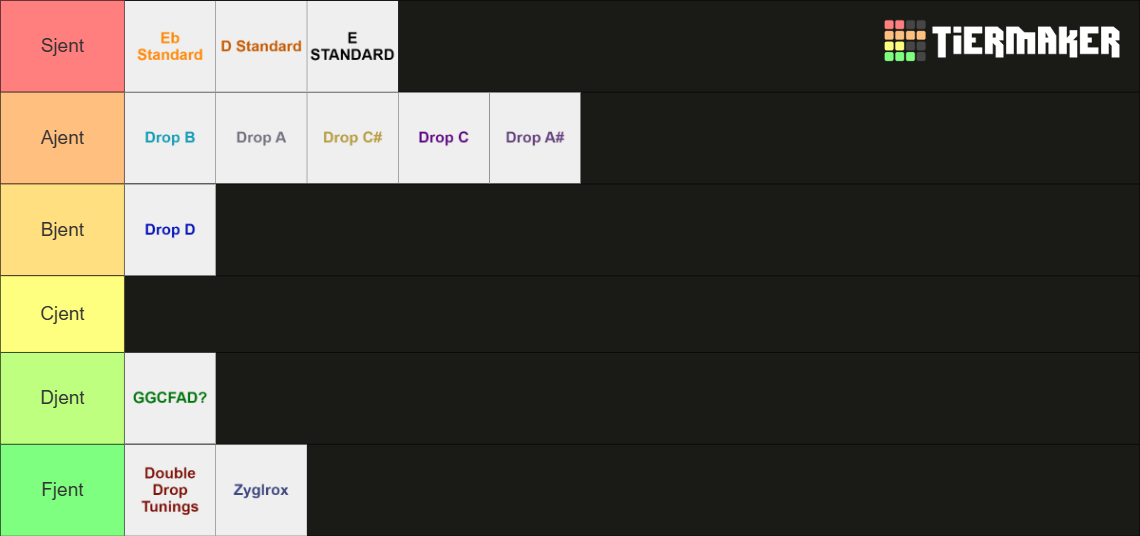Click the Drop C tile
The width and height of the screenshot is (1140, 536).
pos(443,138)
